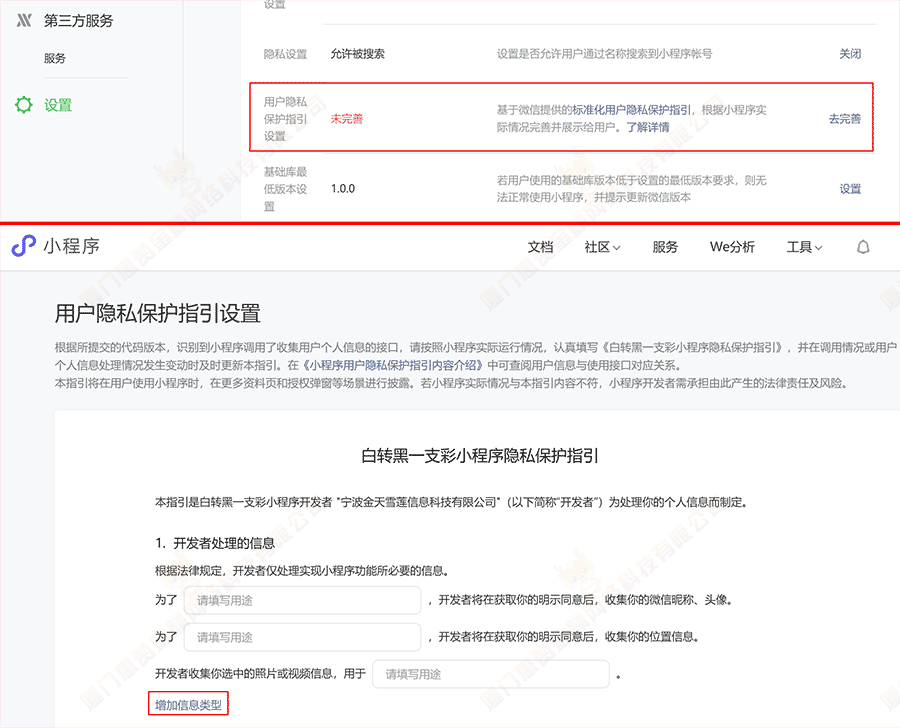Viewport: 900px width, 728px height.
Task: Click 增加信息类型 link
Action: tap(188, 704)
